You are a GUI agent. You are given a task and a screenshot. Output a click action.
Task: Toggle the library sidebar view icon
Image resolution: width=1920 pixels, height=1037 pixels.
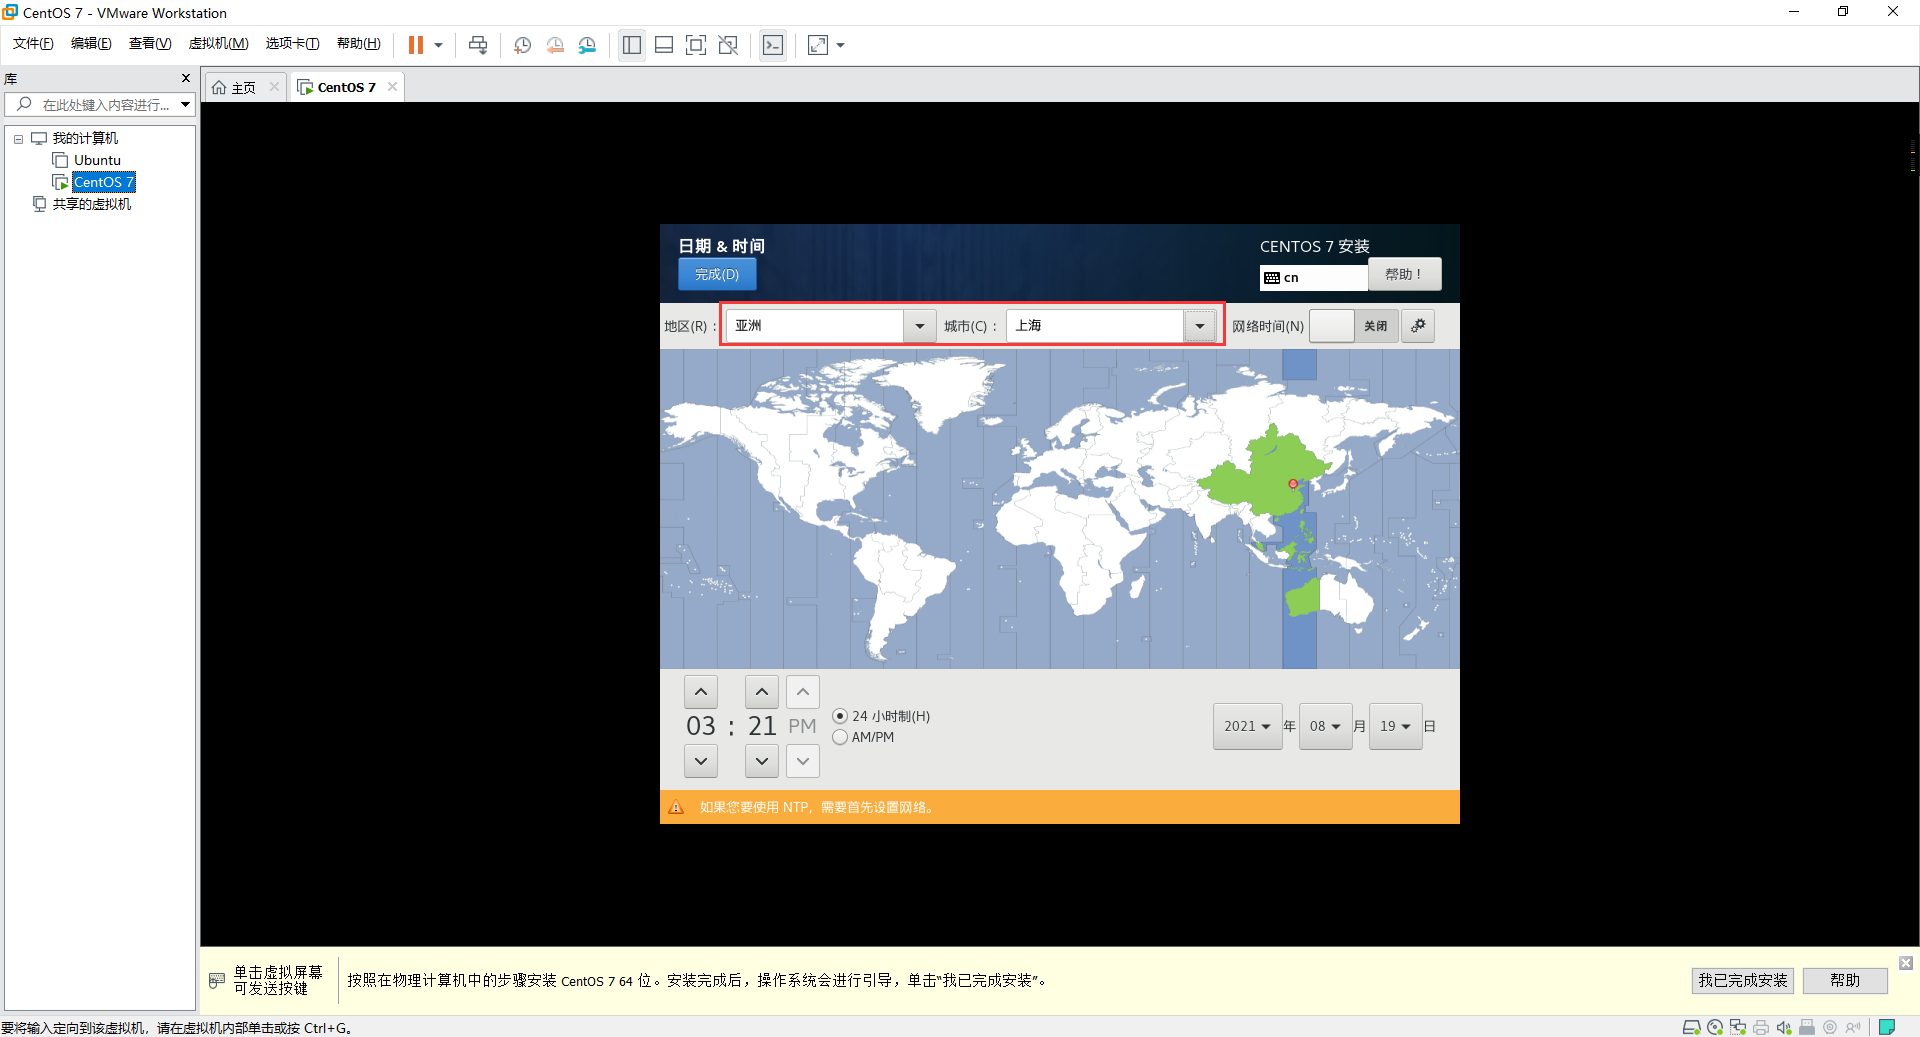point(632,45)
